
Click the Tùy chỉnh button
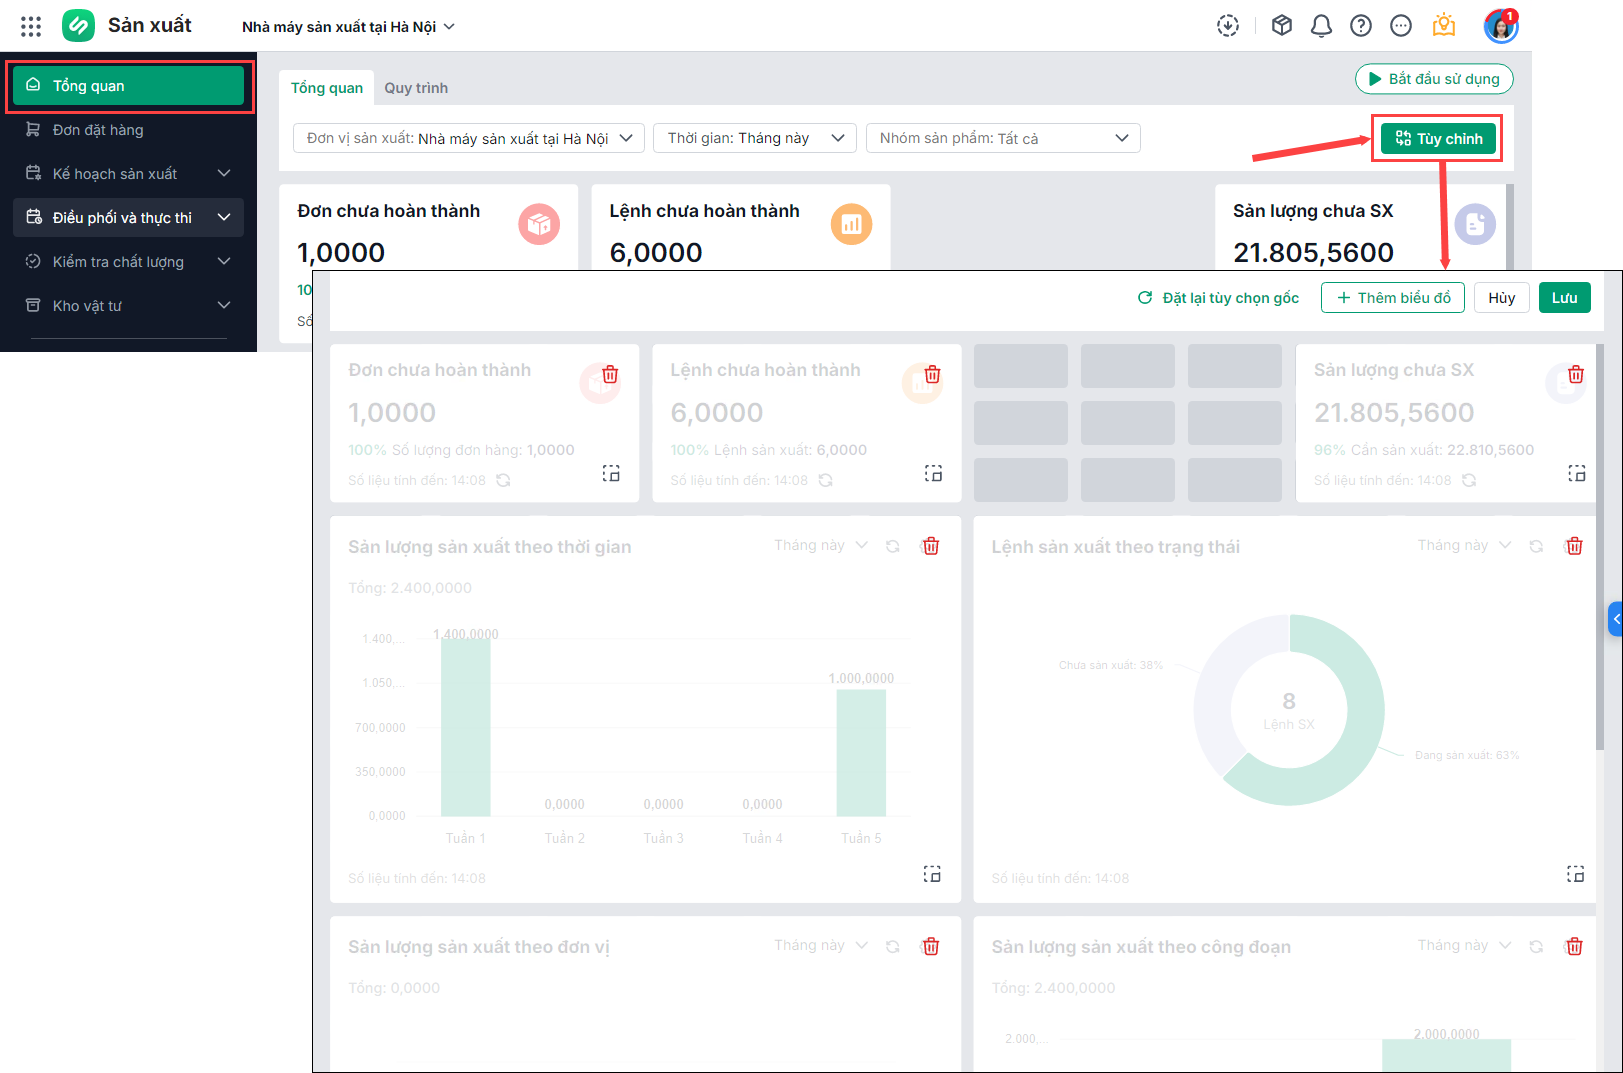pos(1438,139)
